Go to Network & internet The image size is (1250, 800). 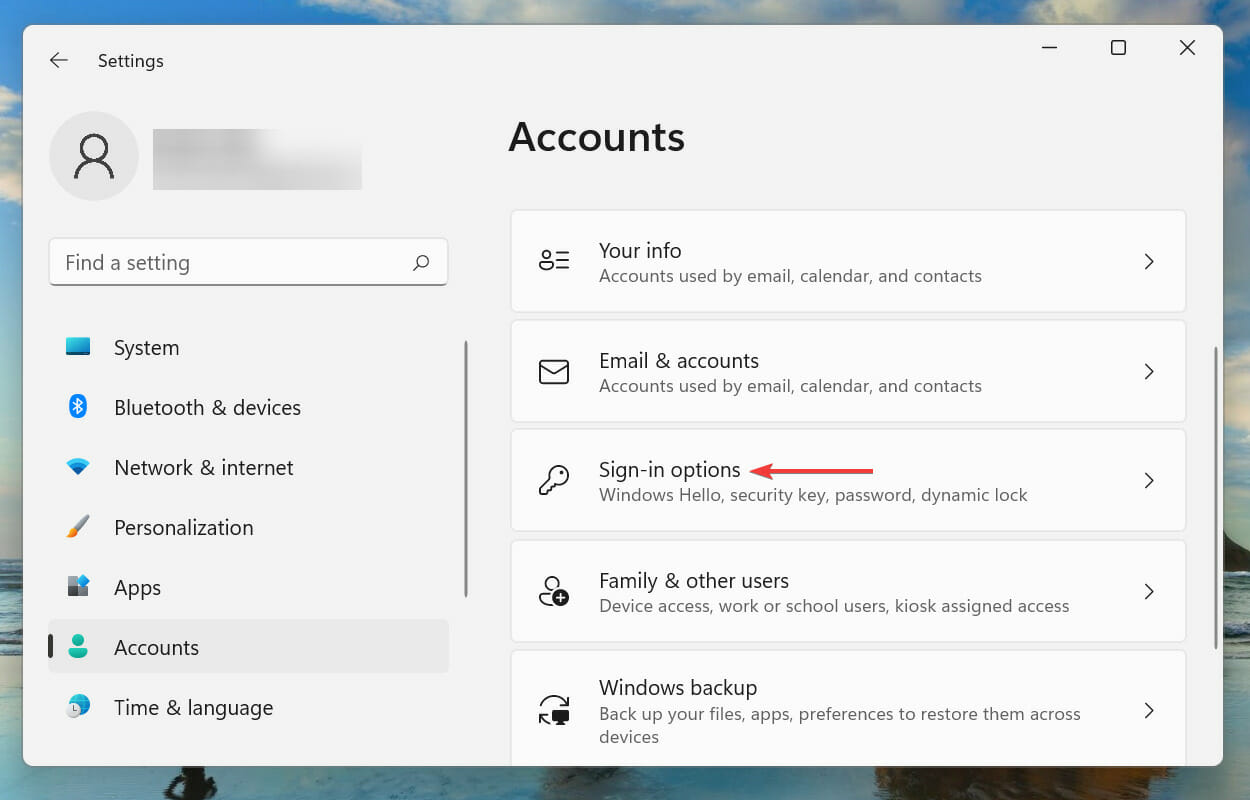[248, 467]
